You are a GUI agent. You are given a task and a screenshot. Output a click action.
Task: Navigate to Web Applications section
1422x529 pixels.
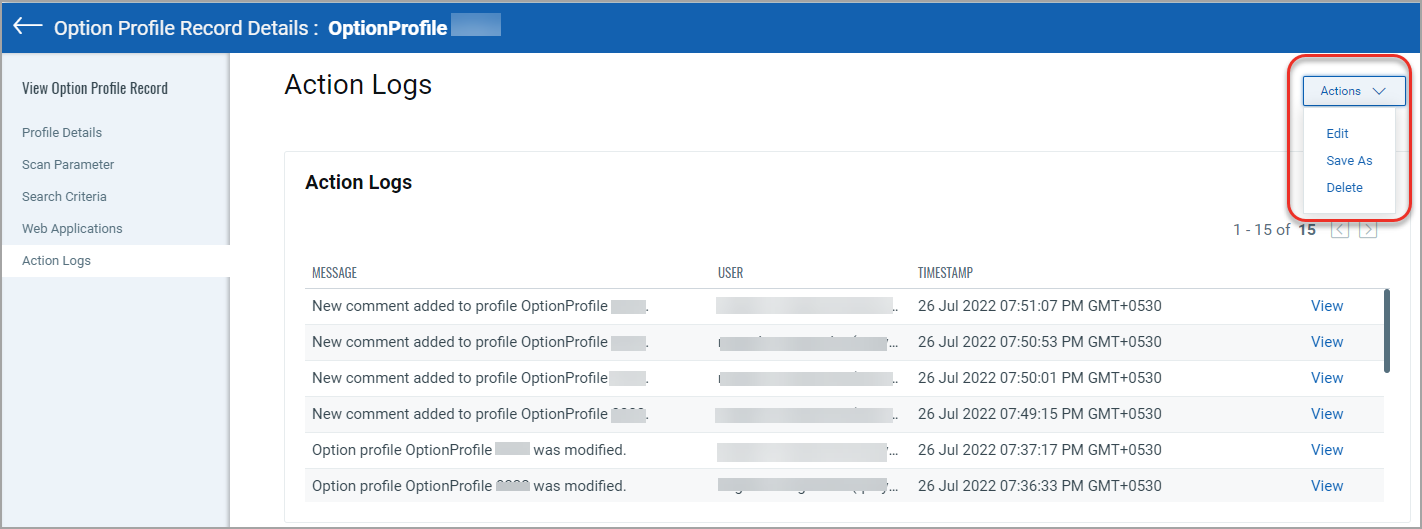[x=72, y=229]
